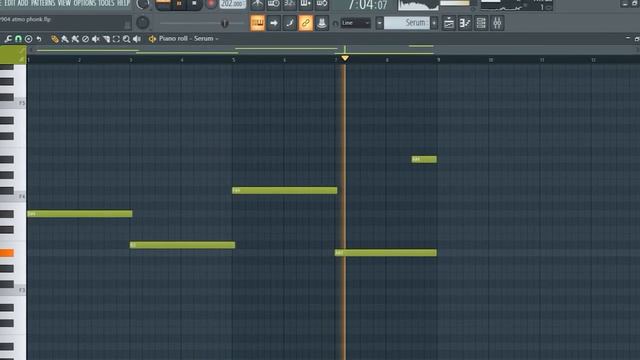Select the Delete tool circle-slash icon

coord(85,39)
